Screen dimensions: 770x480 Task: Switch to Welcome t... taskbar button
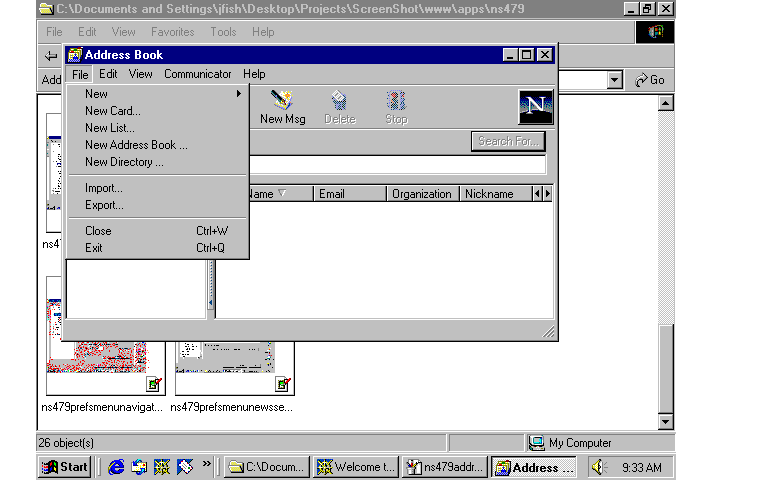356,467
